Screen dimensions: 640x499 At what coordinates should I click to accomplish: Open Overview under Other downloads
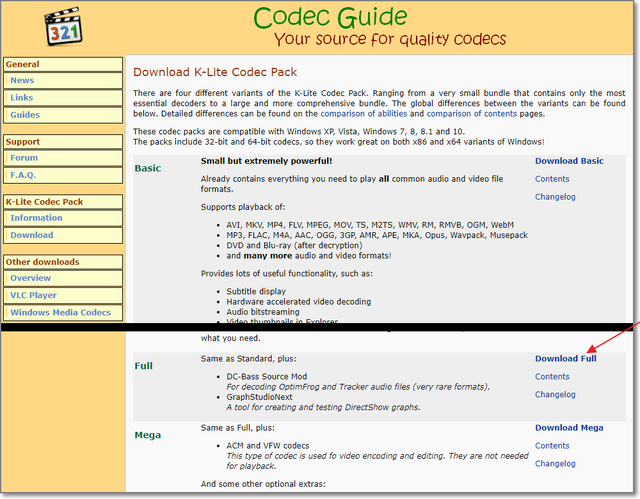tap(31, 278)
